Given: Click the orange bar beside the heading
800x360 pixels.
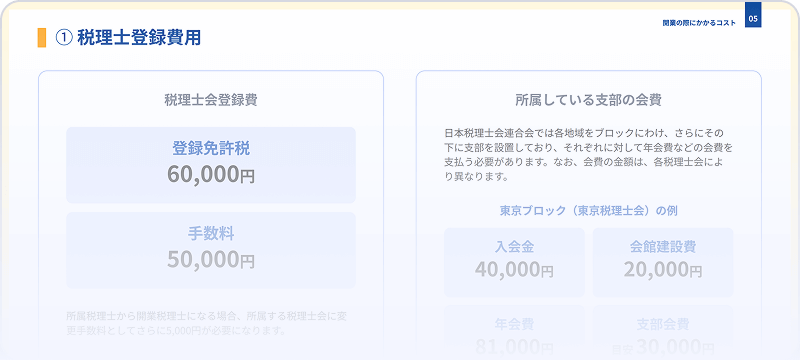Looking at the screenshot, I should click(41, 38).
